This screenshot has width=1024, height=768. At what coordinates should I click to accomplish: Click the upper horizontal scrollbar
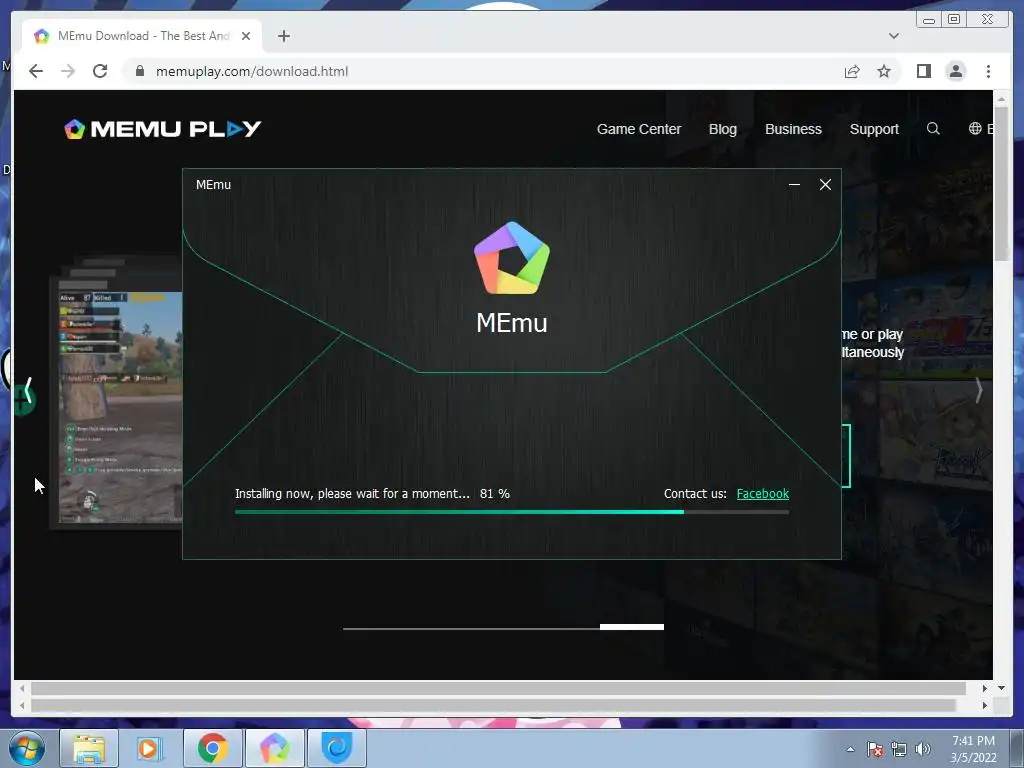[x=498, y=688]
